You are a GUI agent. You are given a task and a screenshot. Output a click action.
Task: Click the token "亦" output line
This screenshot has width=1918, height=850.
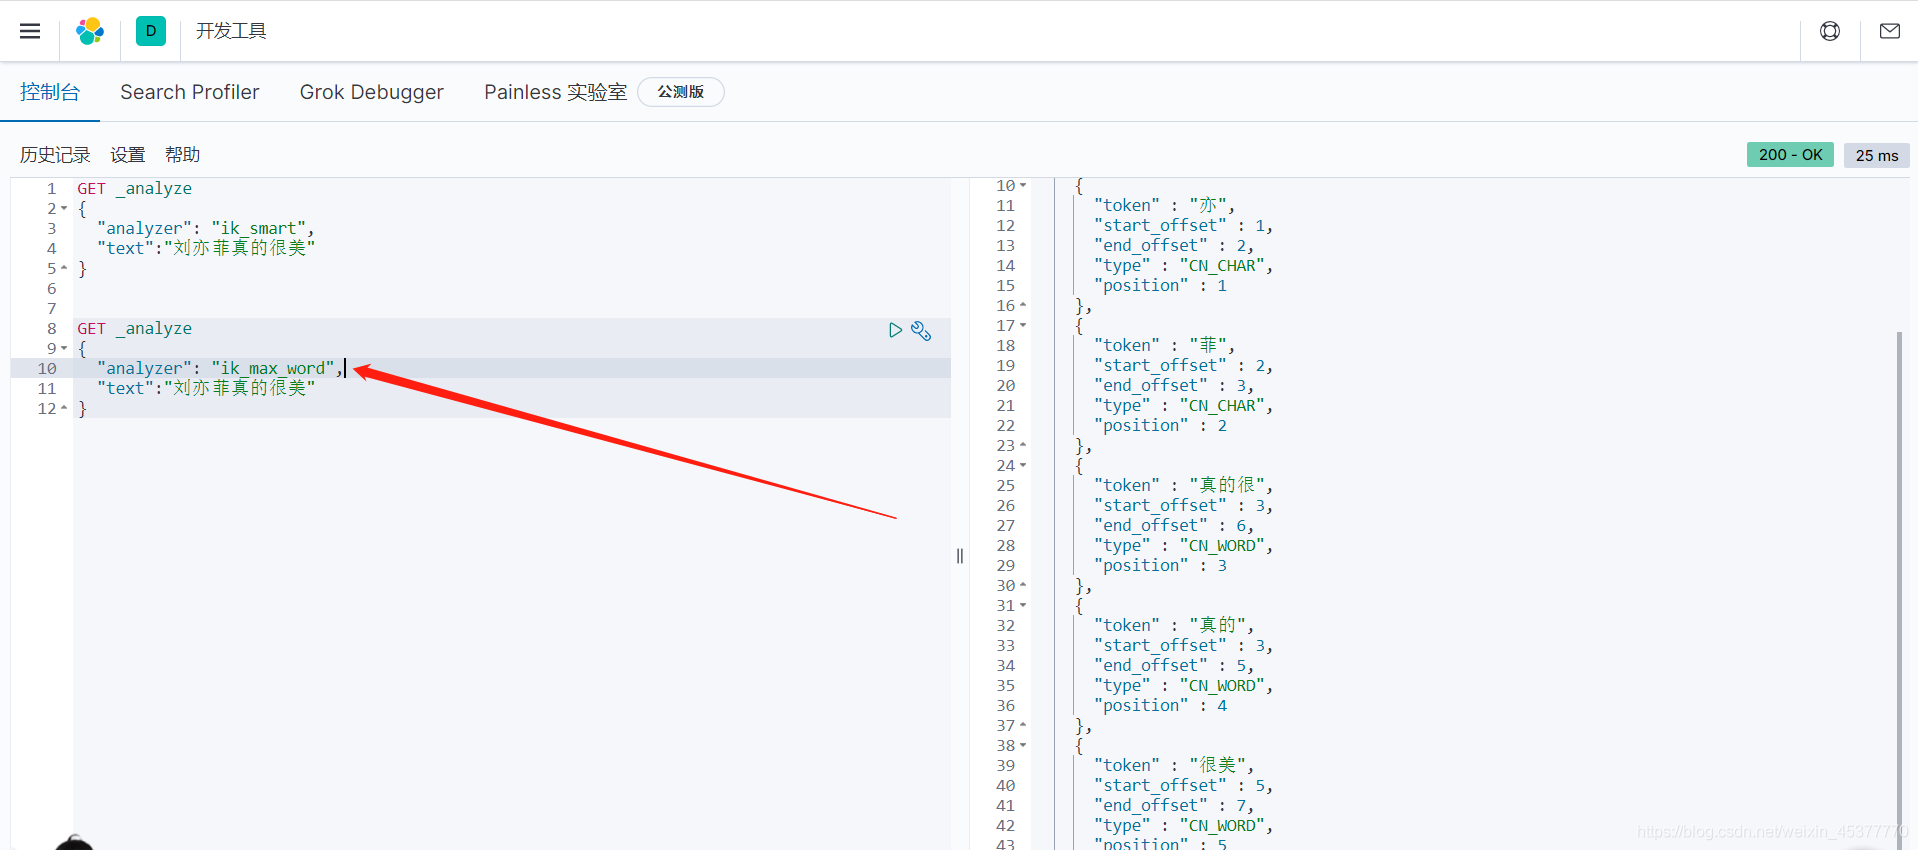[x=1165, y=206]
